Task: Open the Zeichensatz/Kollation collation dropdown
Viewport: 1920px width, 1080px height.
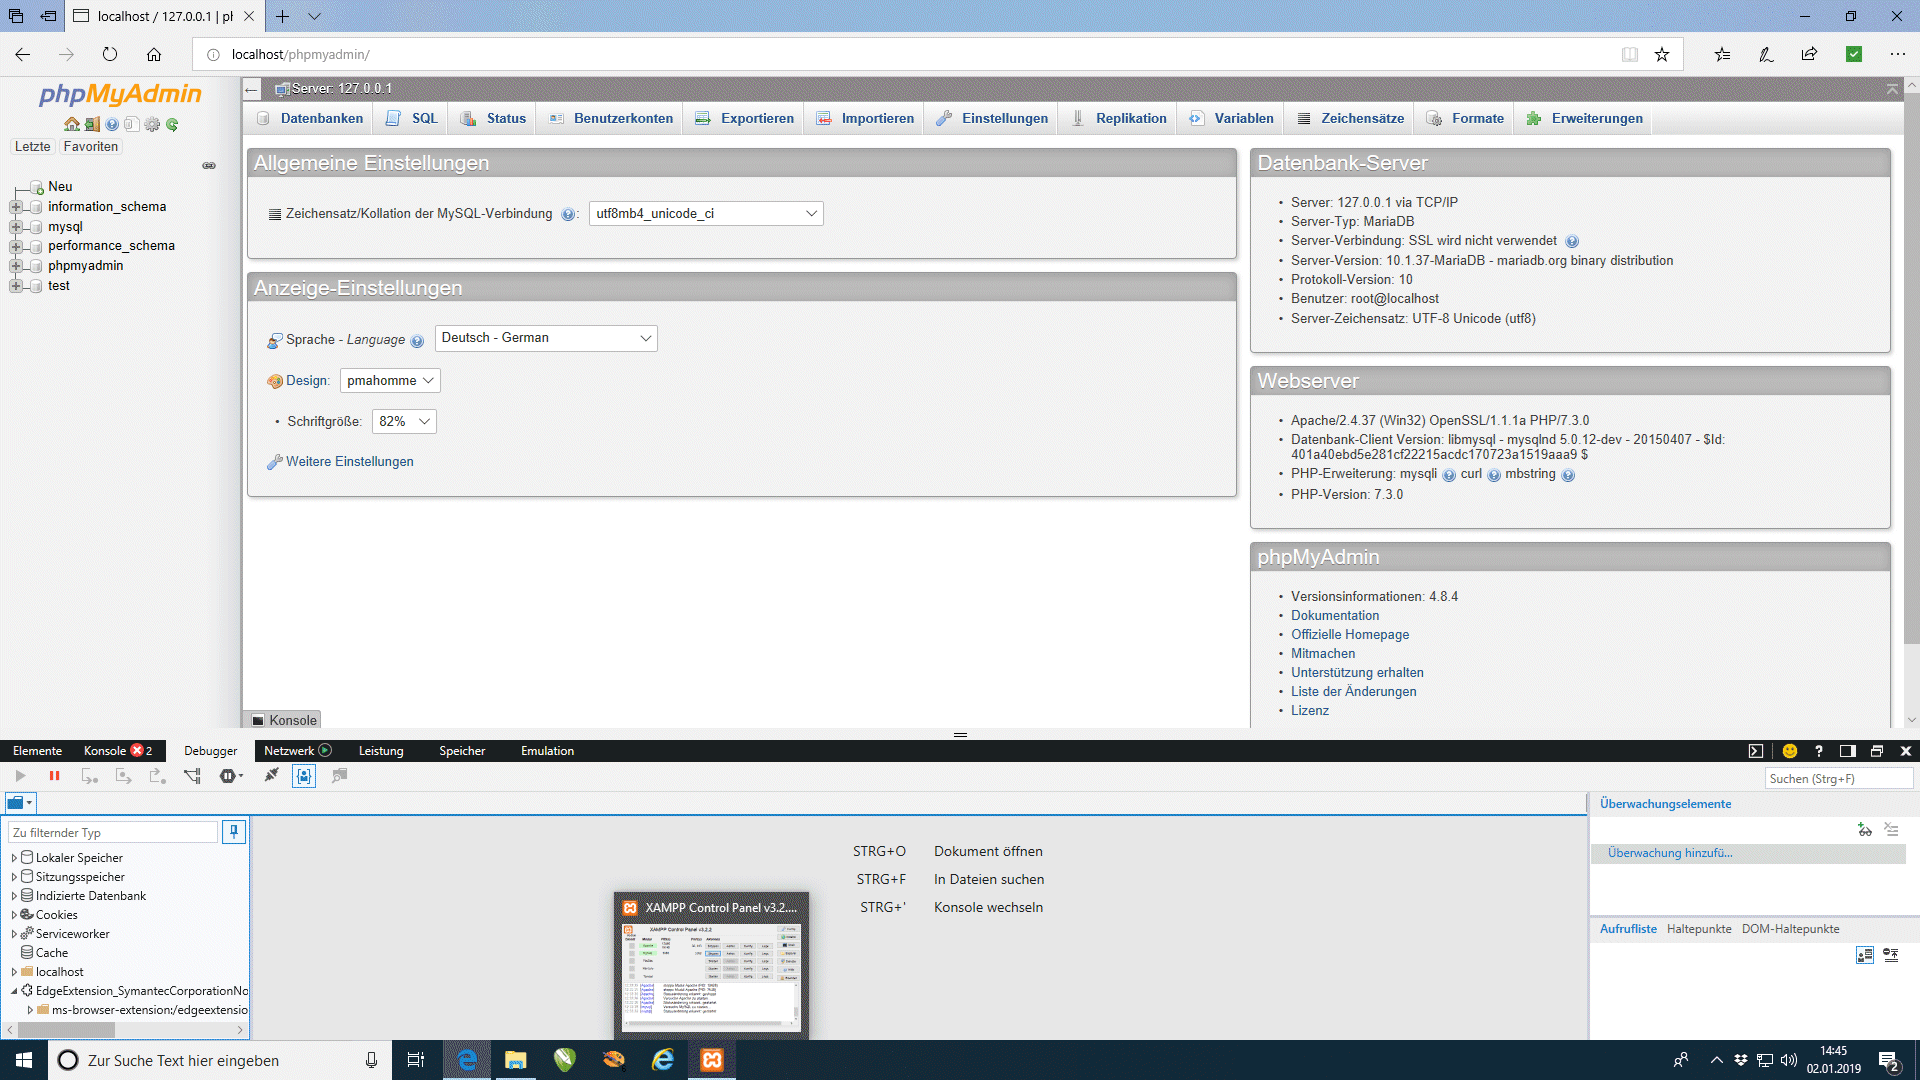Action: (x=706, y=214)
